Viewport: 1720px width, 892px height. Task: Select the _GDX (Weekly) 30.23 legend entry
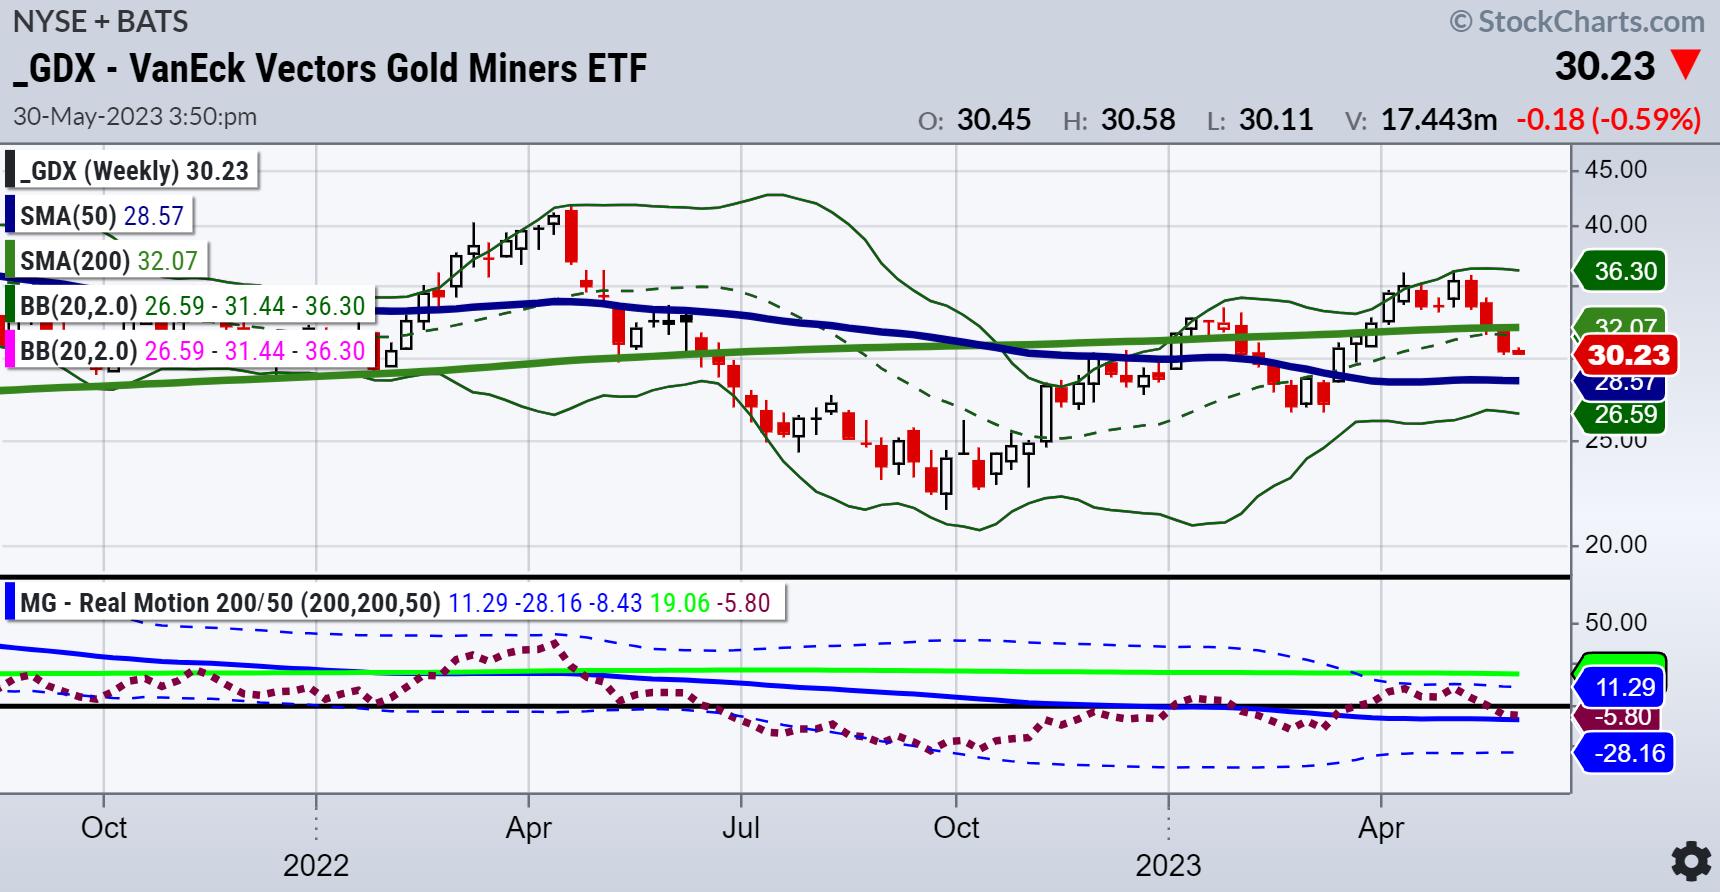click(134, 171)
